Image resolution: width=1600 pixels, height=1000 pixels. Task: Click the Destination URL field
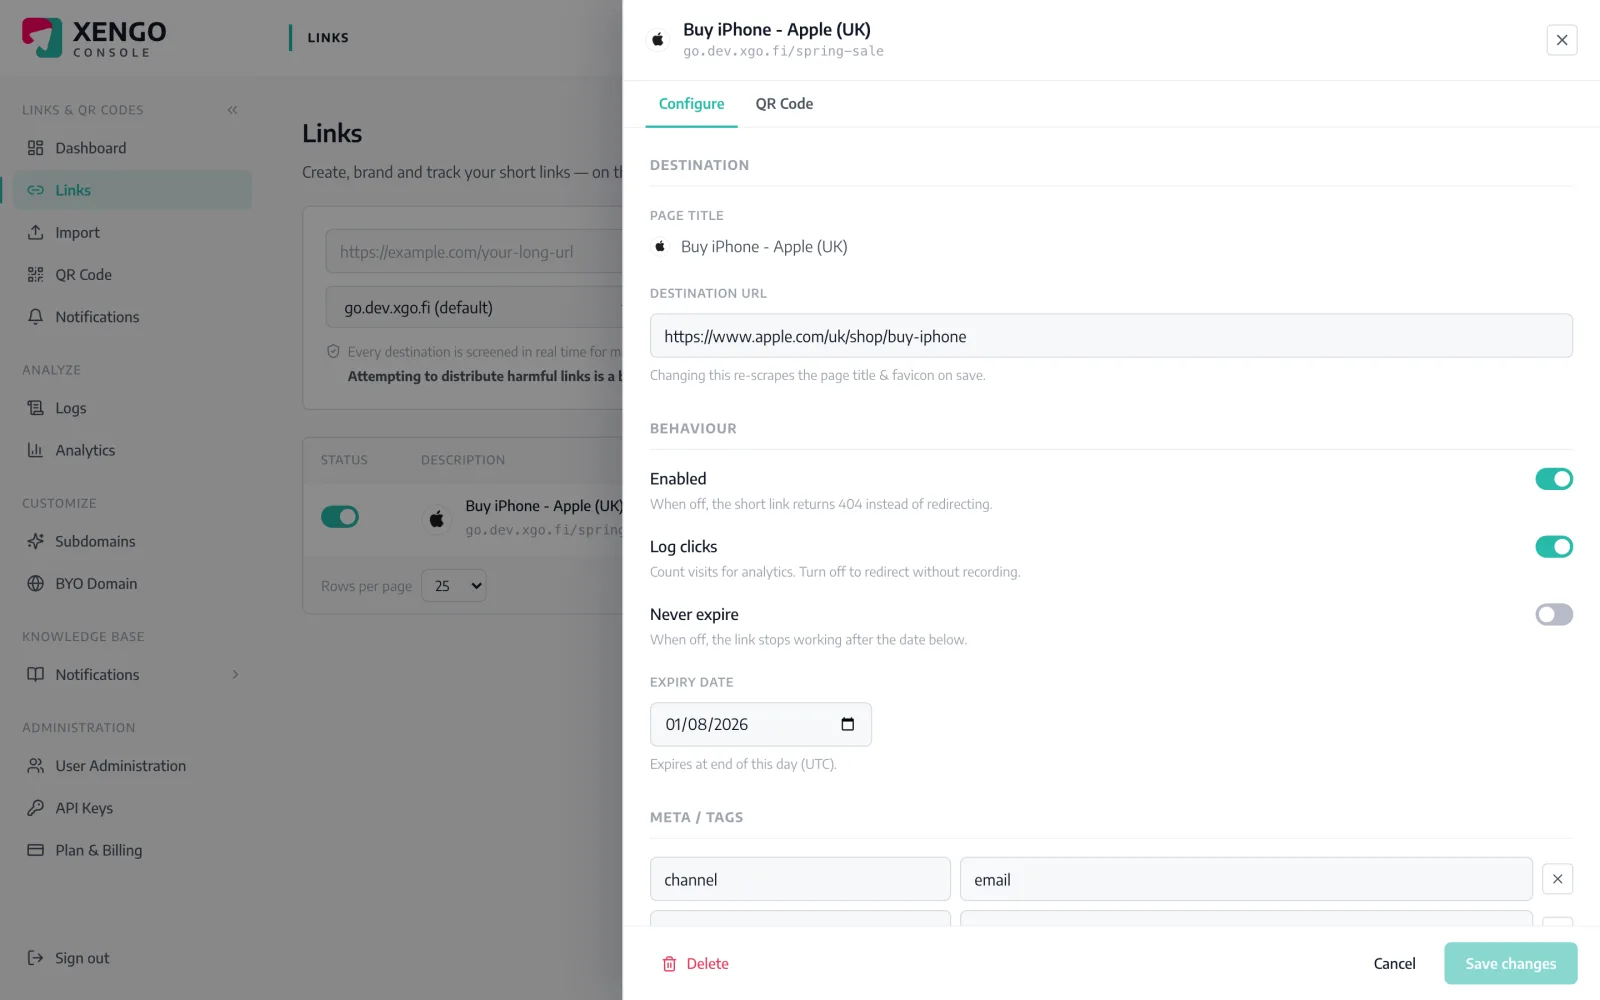1111,336
